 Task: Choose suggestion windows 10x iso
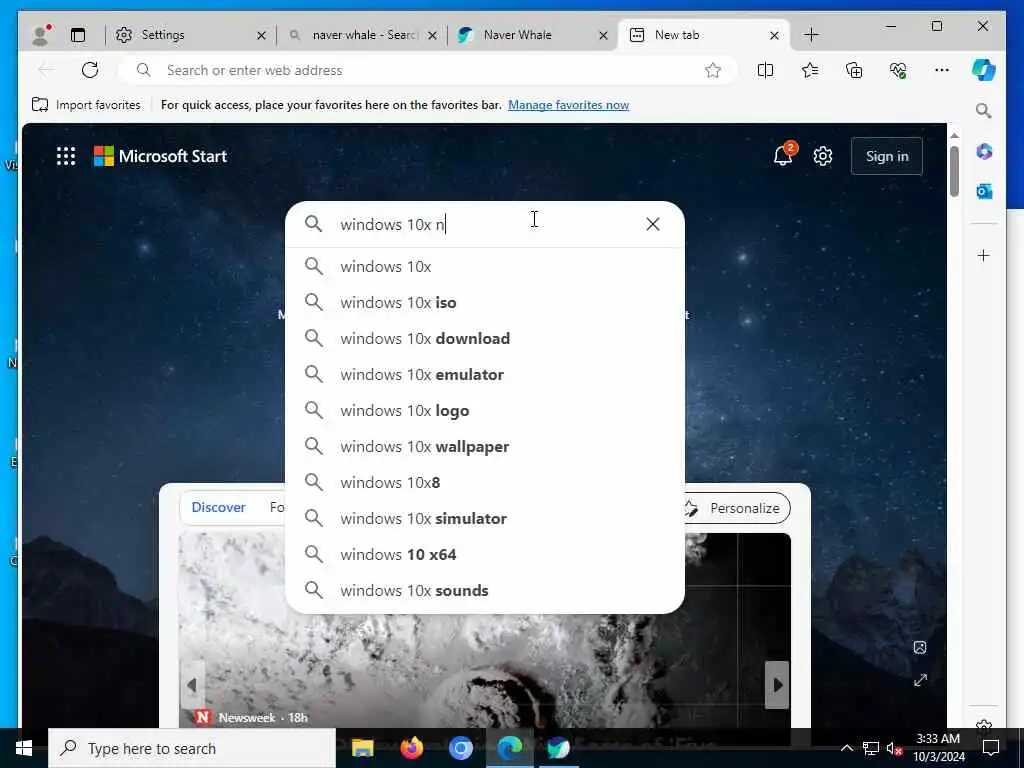point(485,302)
